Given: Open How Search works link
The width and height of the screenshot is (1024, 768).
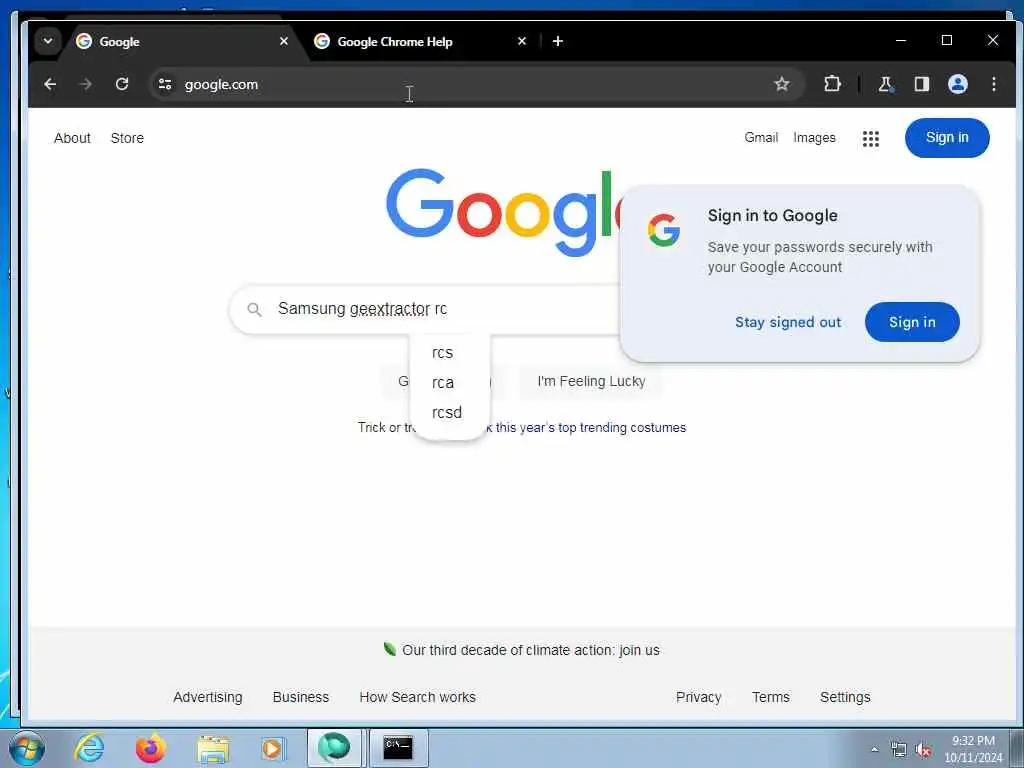Looking at the screenshot, I should (x=417, y=697).
